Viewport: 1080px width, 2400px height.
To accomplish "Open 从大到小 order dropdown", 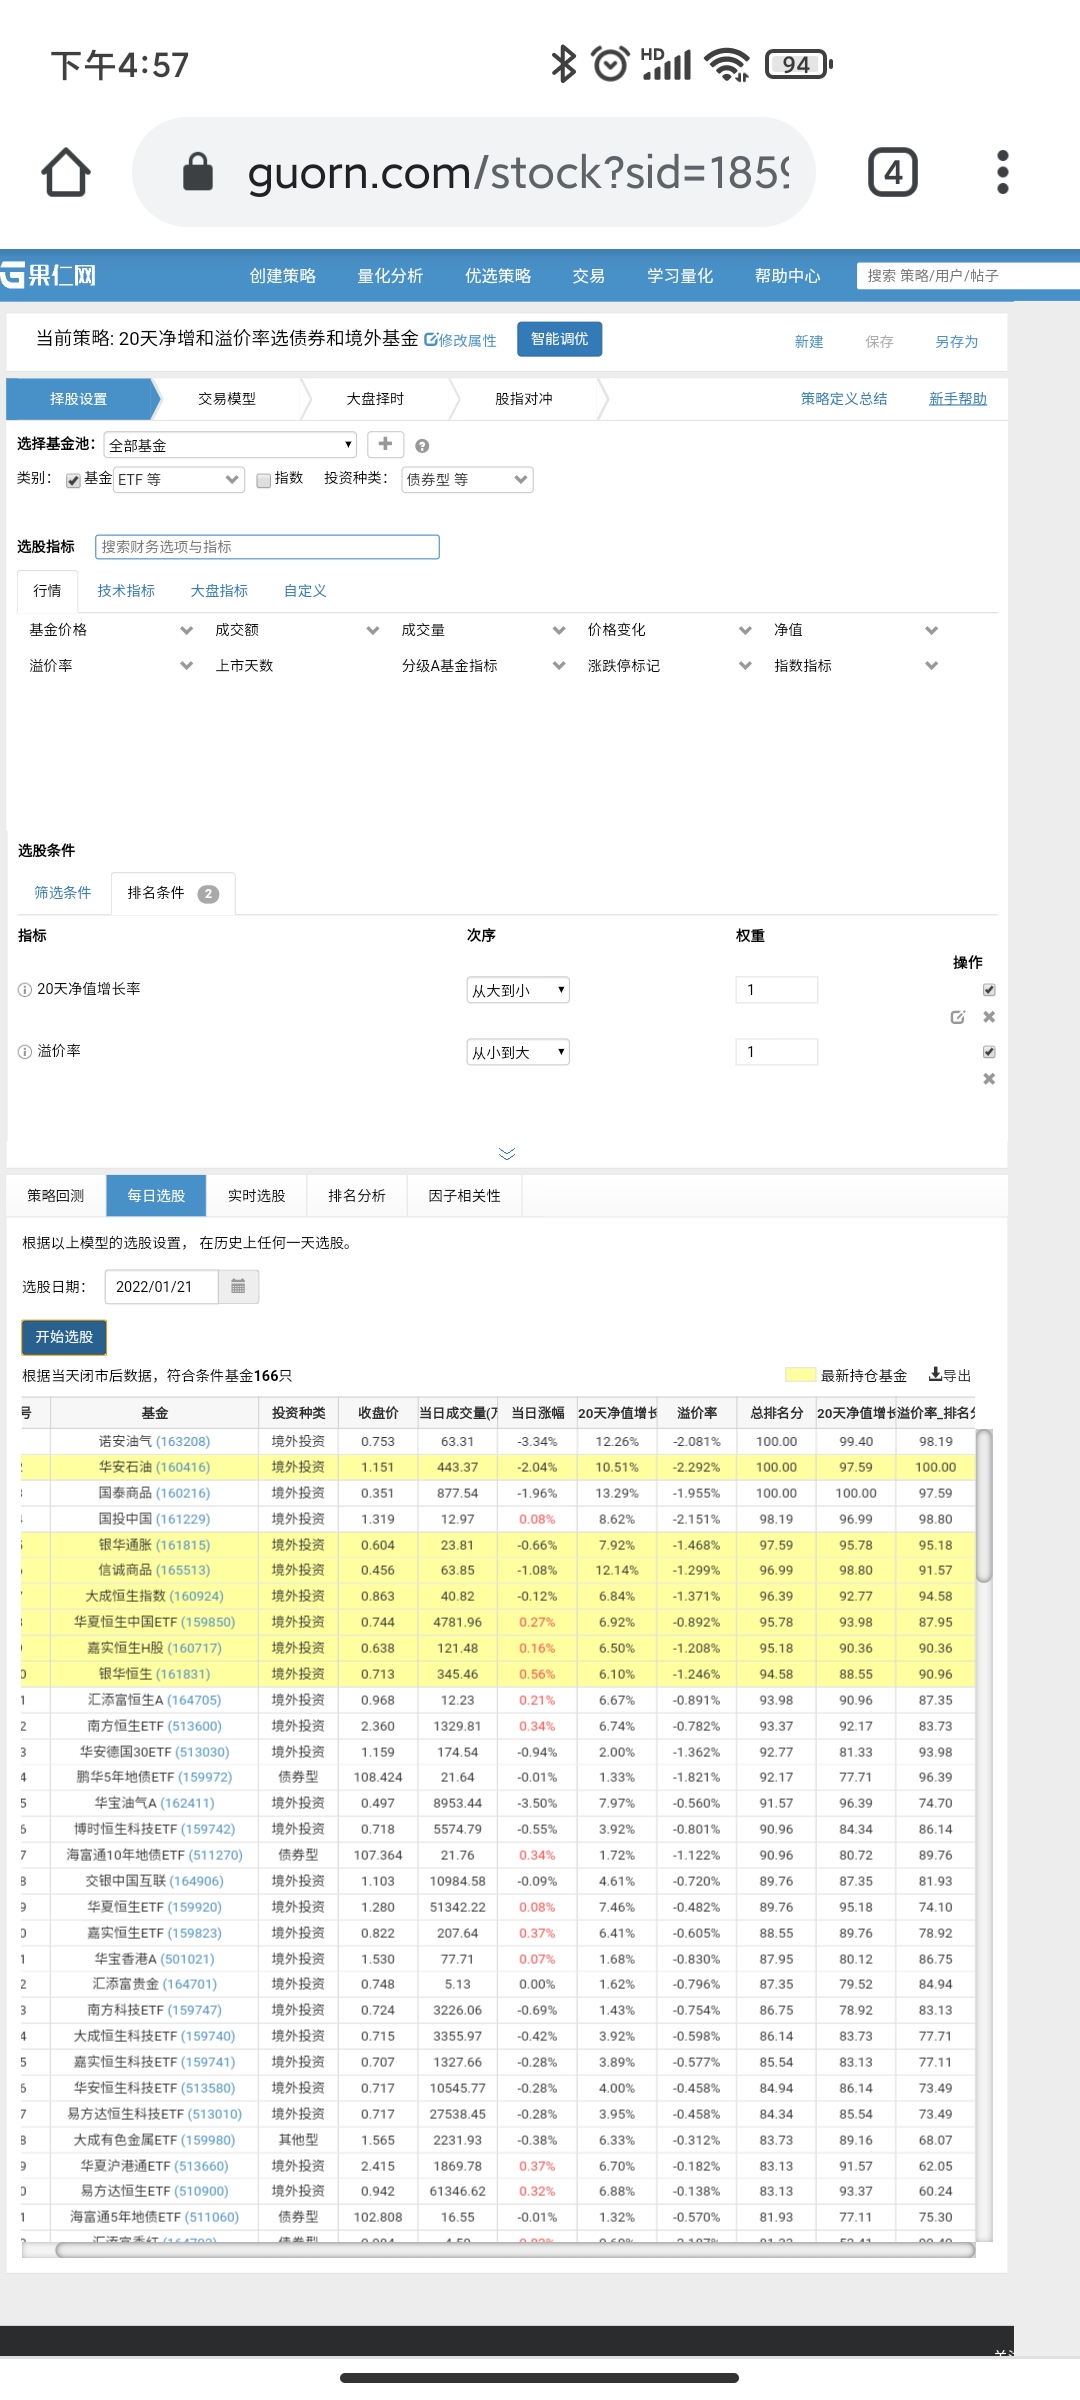I will pos(518,990).
